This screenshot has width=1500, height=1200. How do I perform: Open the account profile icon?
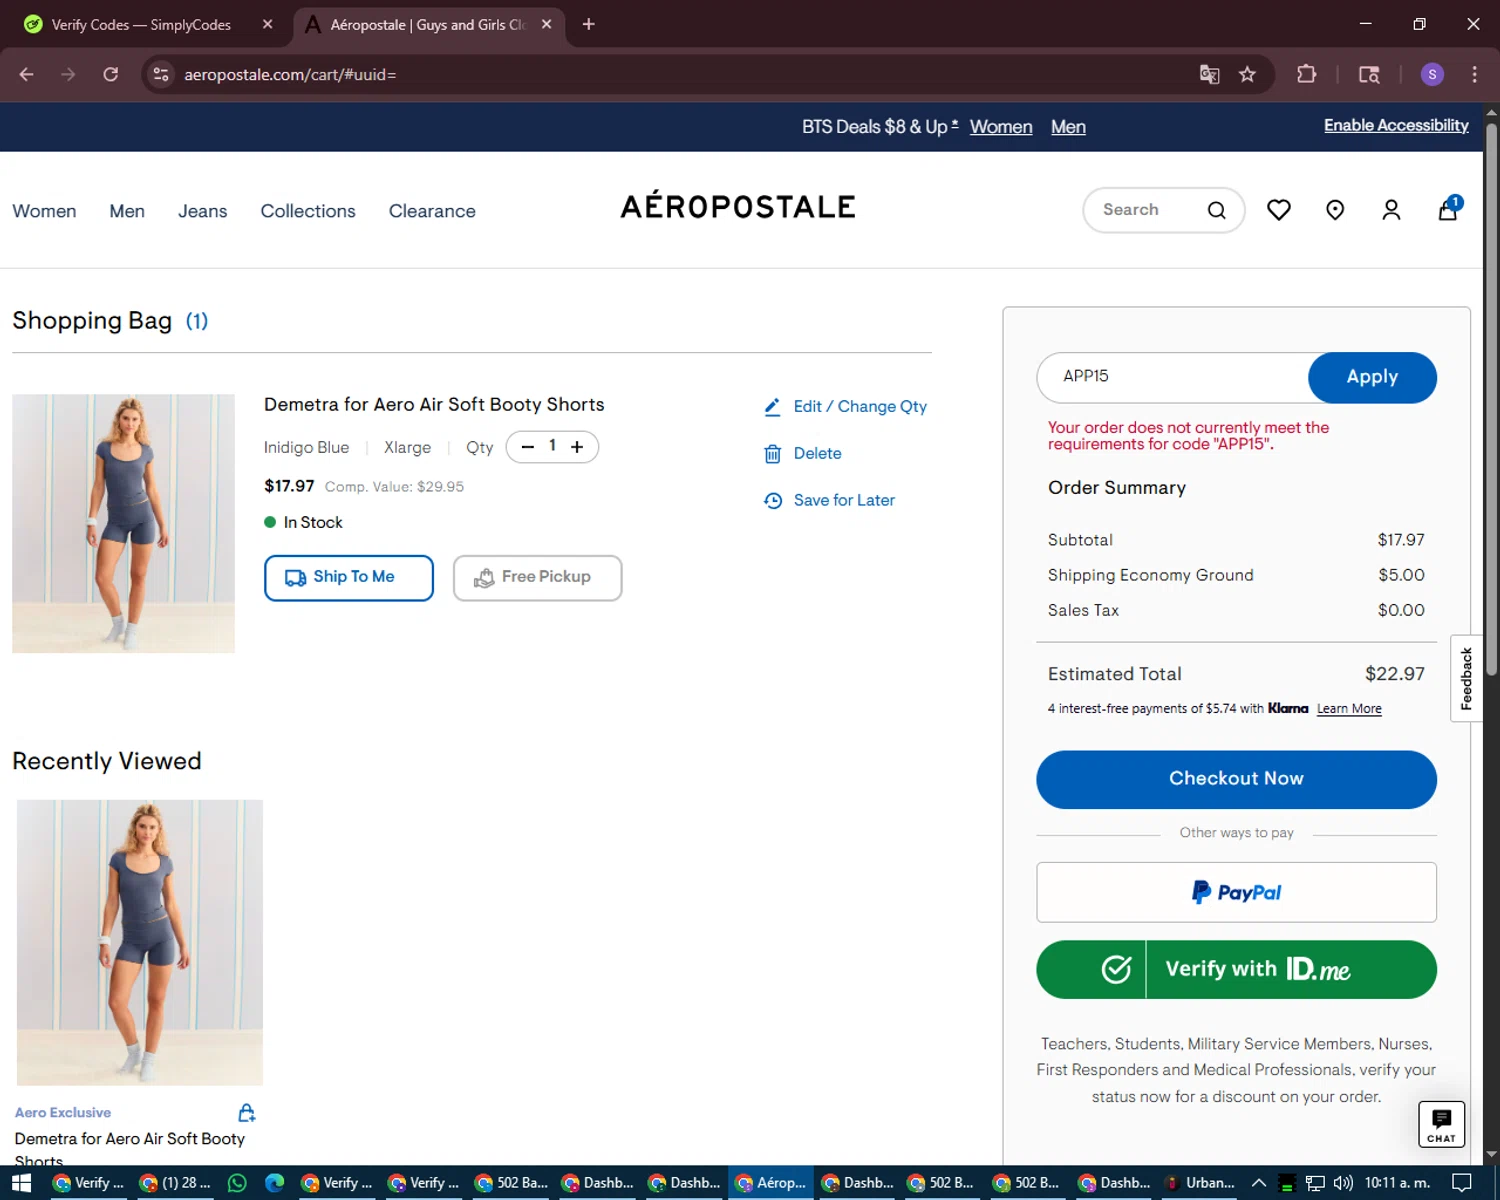coord(1391,210)
